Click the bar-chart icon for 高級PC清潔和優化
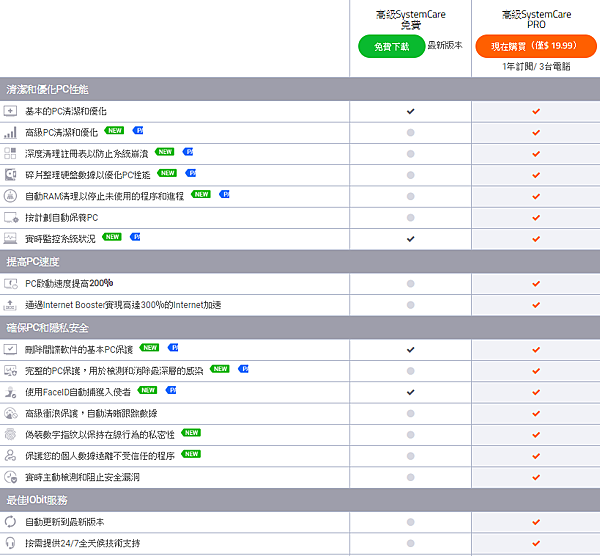Image resolution: width=600 pixels, height=556 pixels. click(10, 132)
